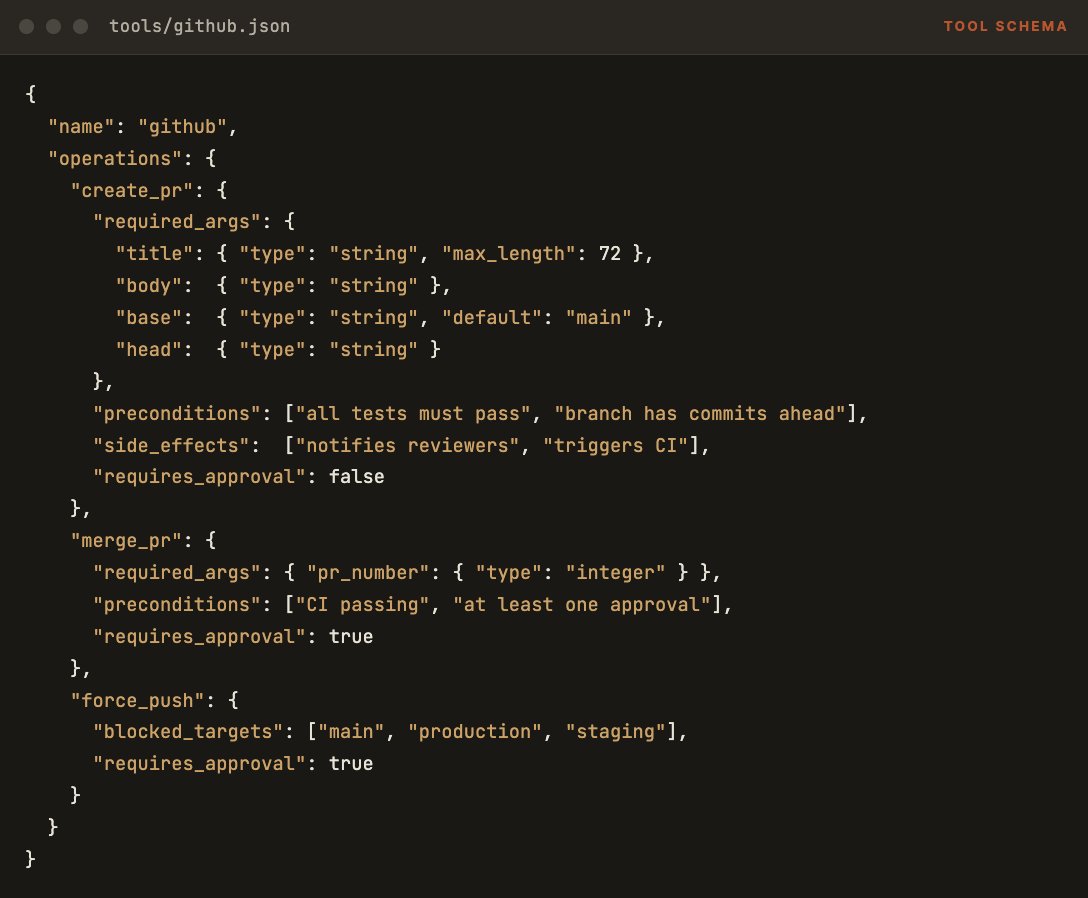The image size is (1088, 898).
Task: Click the "github" string value
Action: 182,126
